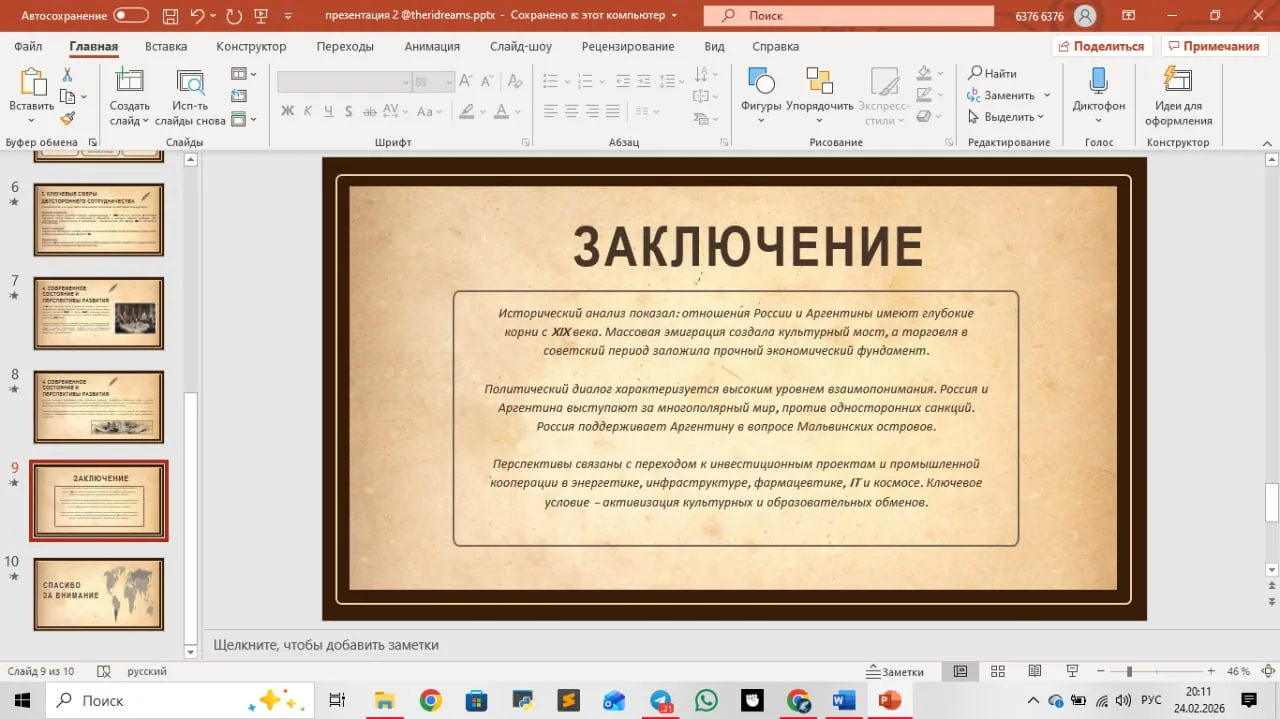
Task: Open the Фигуры shapes gallery
Action: [761, 96]
